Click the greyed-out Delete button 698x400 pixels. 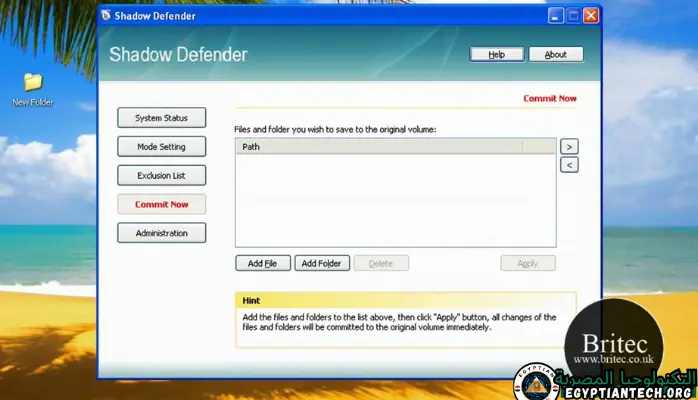(x=381, y=263)
